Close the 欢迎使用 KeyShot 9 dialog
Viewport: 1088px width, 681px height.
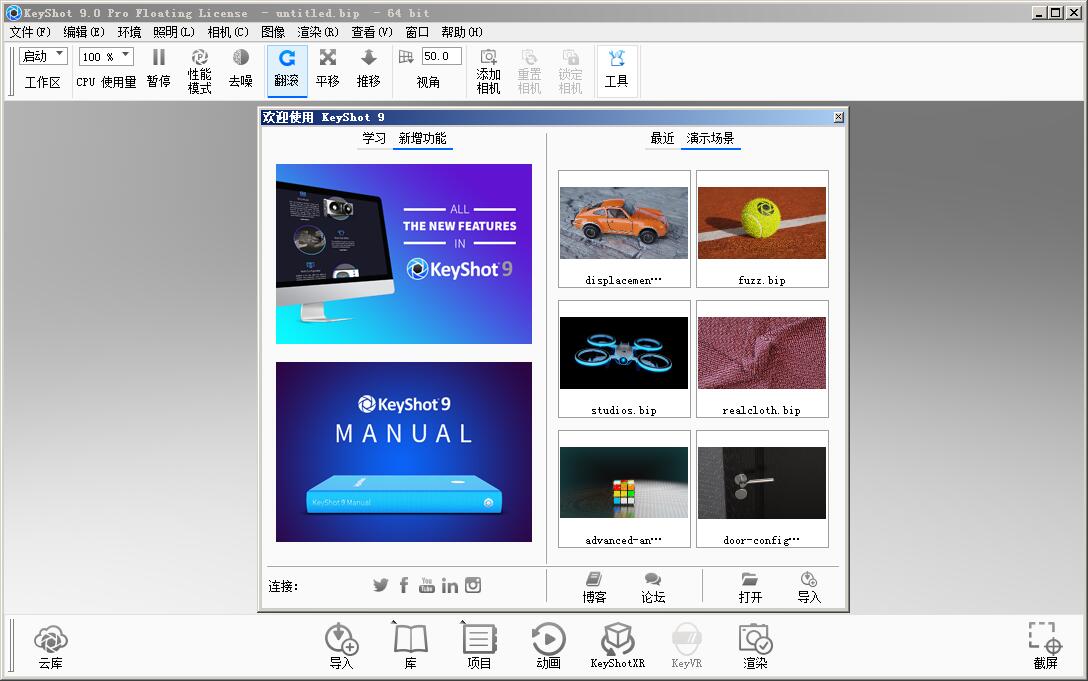click(x=838, y=117)
